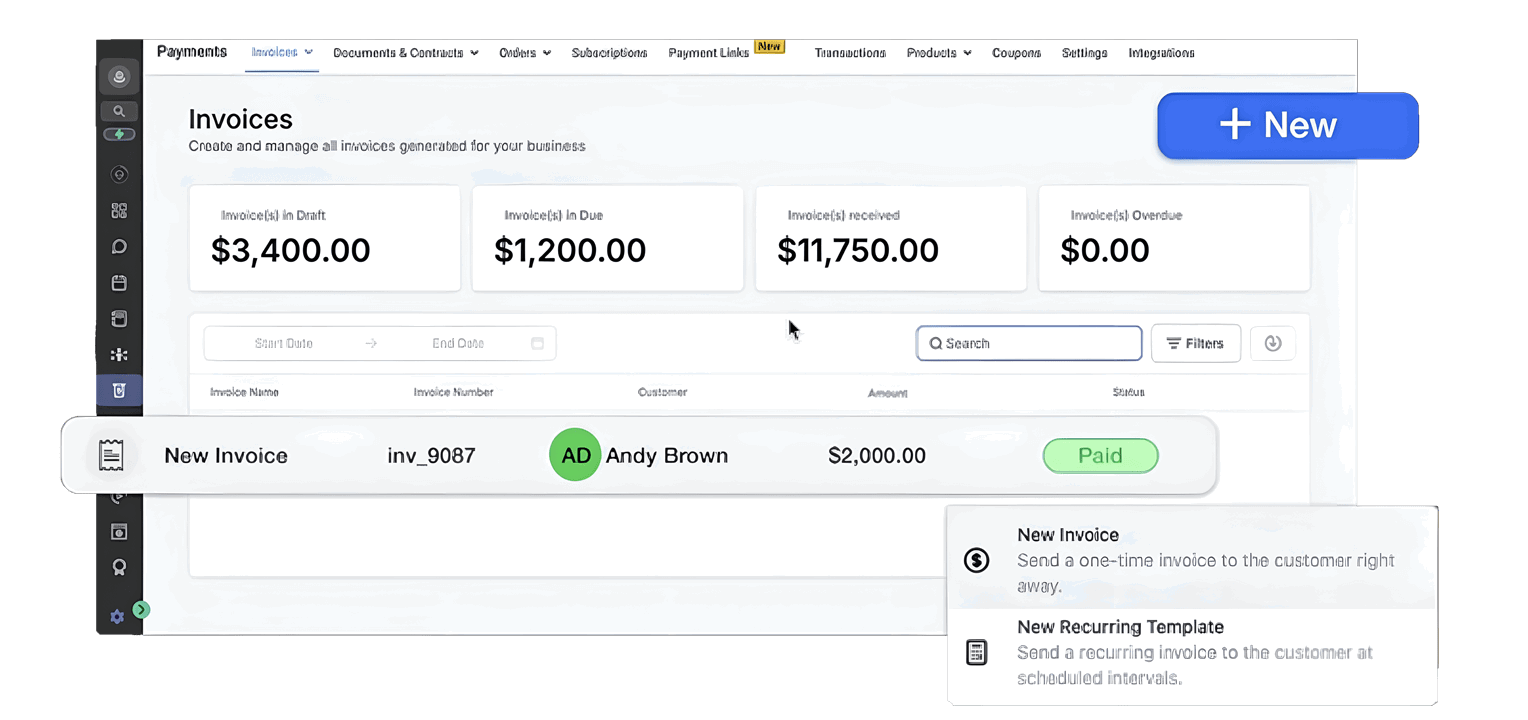Open the Filters button
This screenshot has width=1528, height=720.
click(x=1195, y=343)
